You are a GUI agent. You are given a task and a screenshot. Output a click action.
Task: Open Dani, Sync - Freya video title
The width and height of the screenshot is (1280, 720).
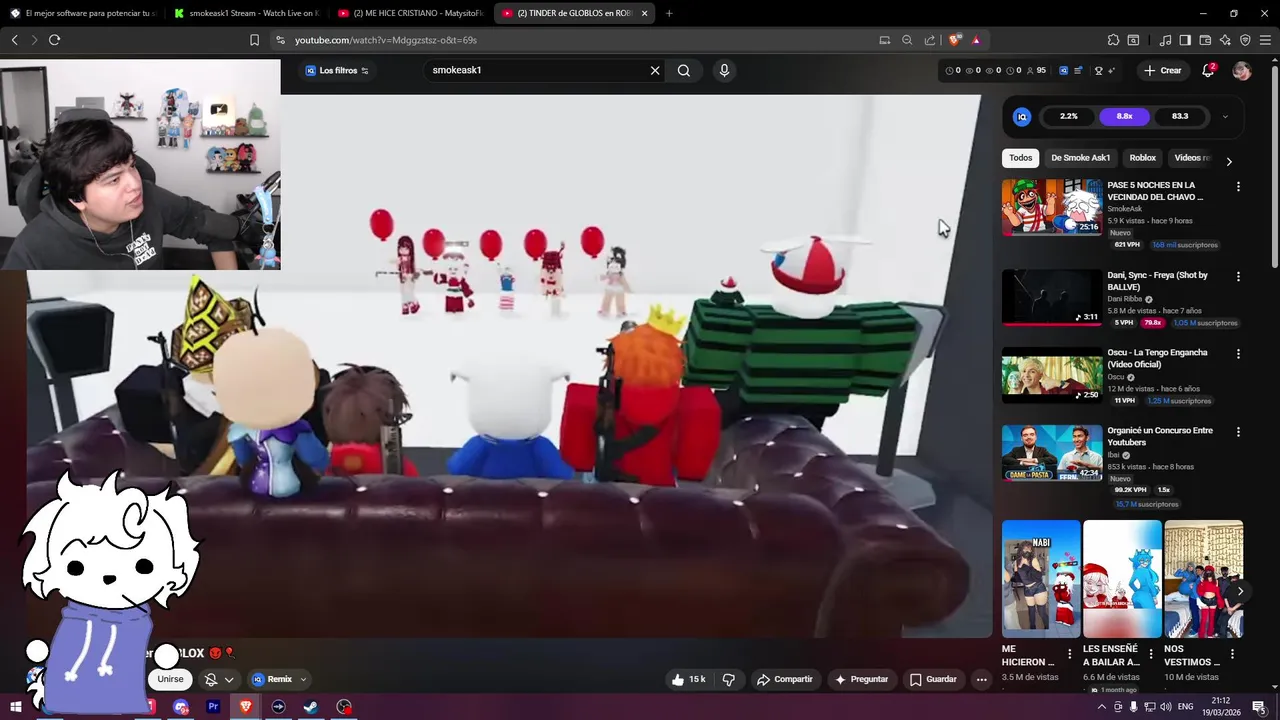point(1157,281)
